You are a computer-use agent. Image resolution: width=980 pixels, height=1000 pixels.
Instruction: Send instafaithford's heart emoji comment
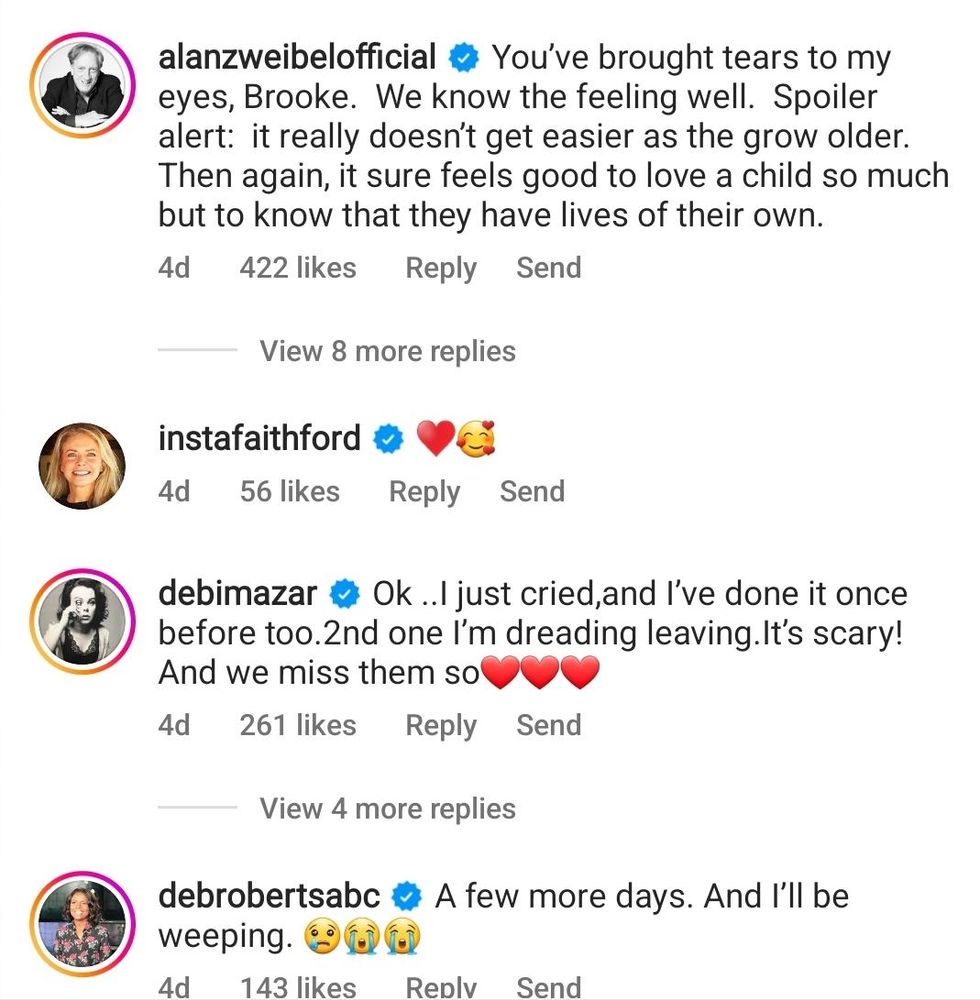(x=532, y=491)
